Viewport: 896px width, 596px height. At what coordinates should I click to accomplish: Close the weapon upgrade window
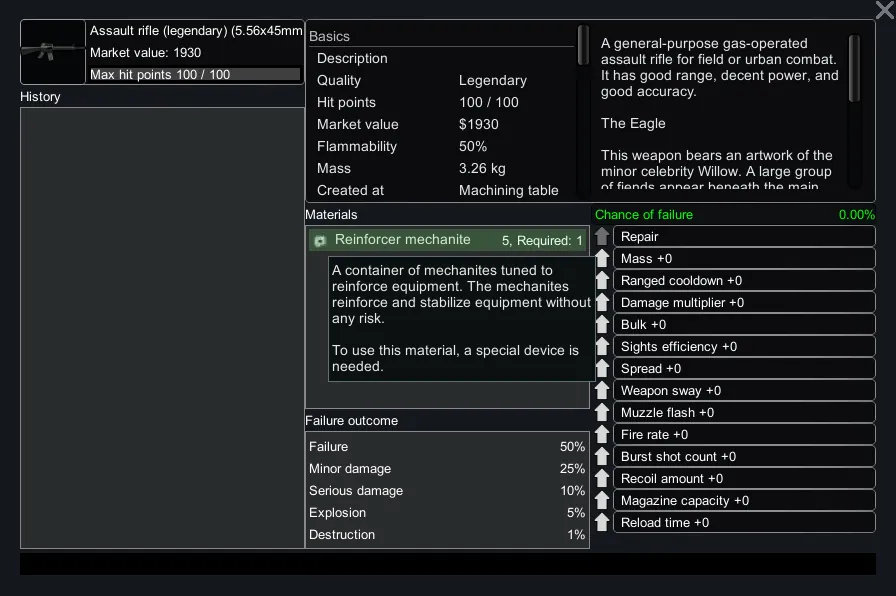point(883,10)
